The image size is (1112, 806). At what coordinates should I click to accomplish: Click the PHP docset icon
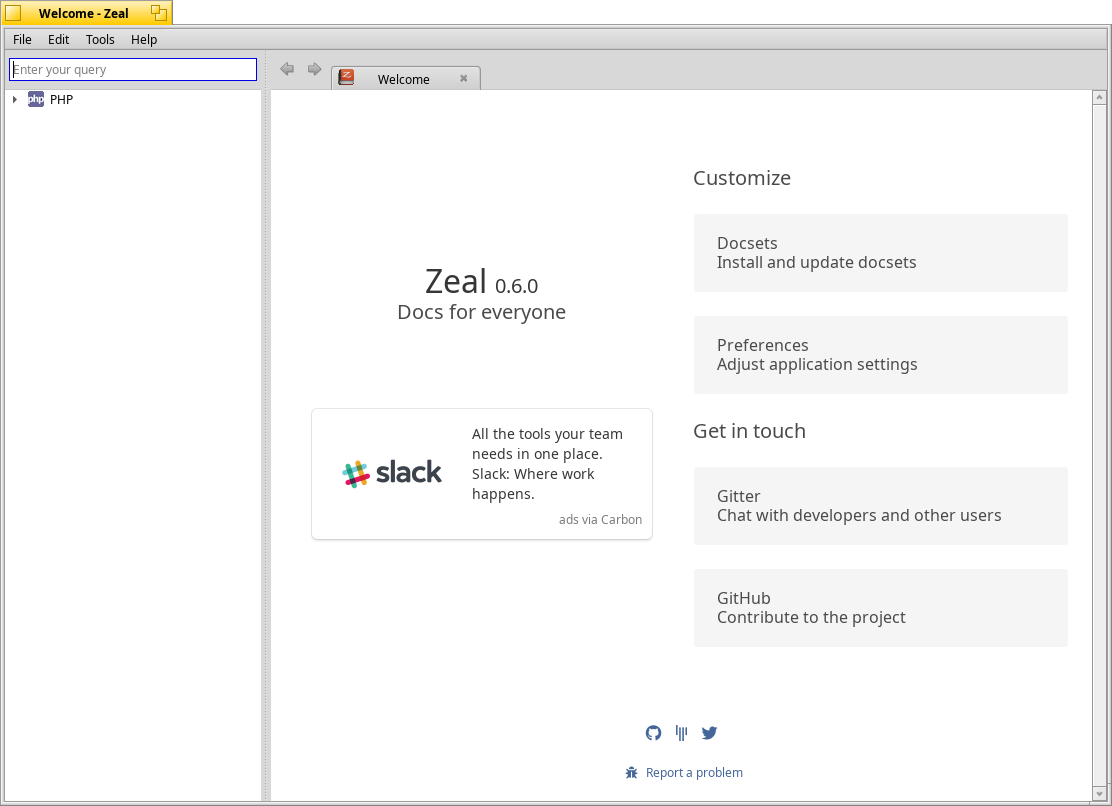(x=35, y=99)
